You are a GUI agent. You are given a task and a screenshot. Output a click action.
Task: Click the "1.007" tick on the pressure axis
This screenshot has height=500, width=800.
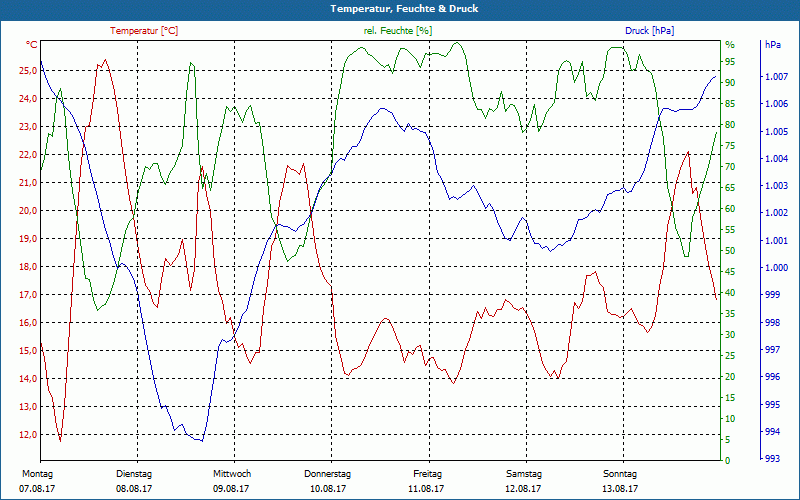[x=777, y=77]
